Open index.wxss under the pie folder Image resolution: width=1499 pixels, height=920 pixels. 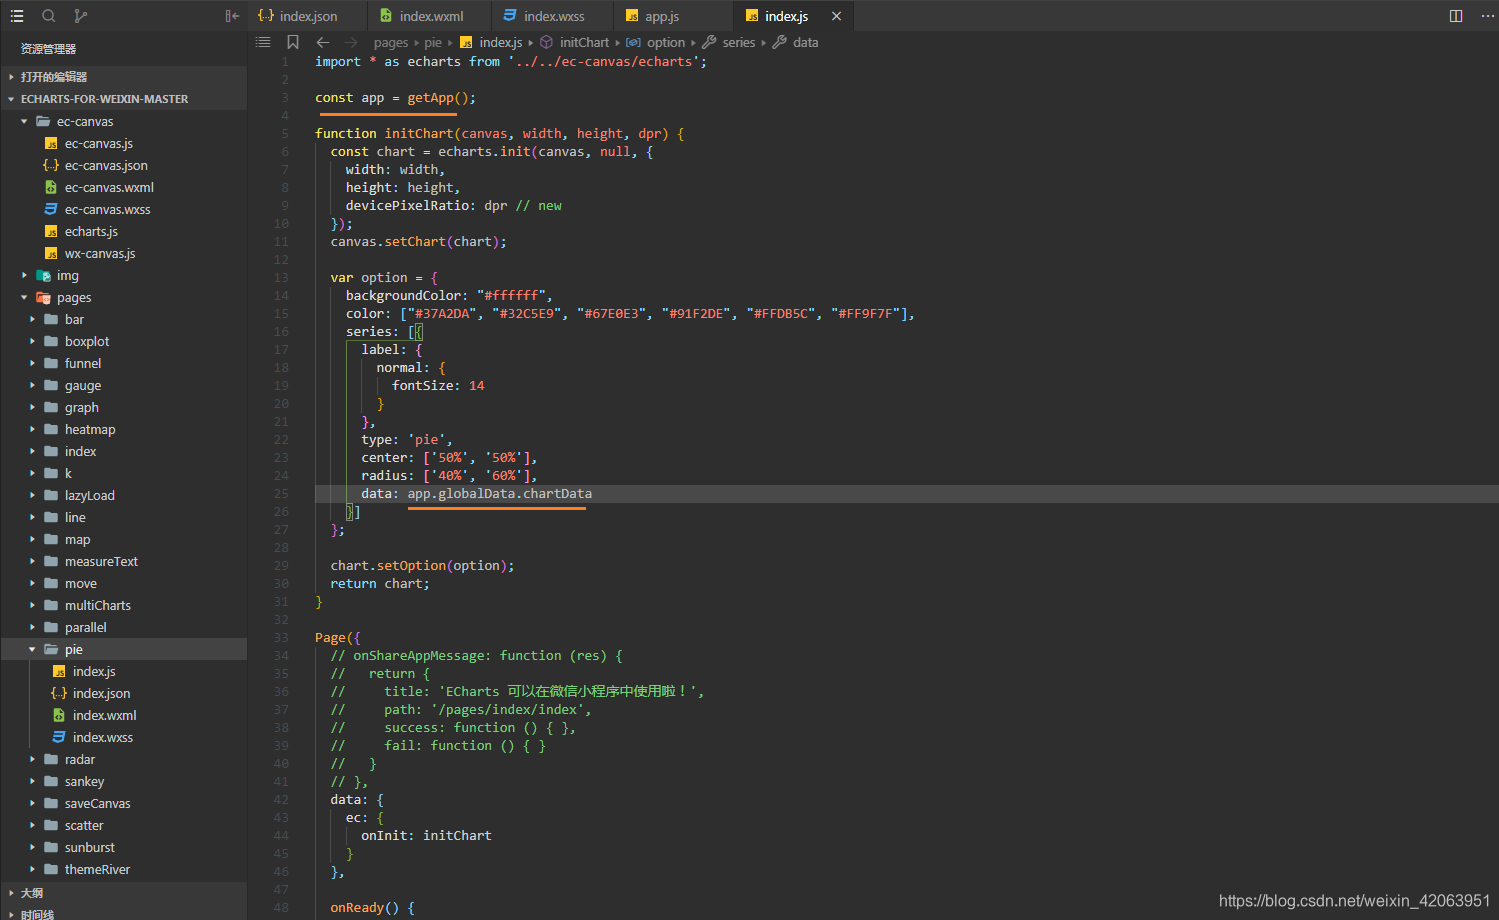(x=124, y=737)
